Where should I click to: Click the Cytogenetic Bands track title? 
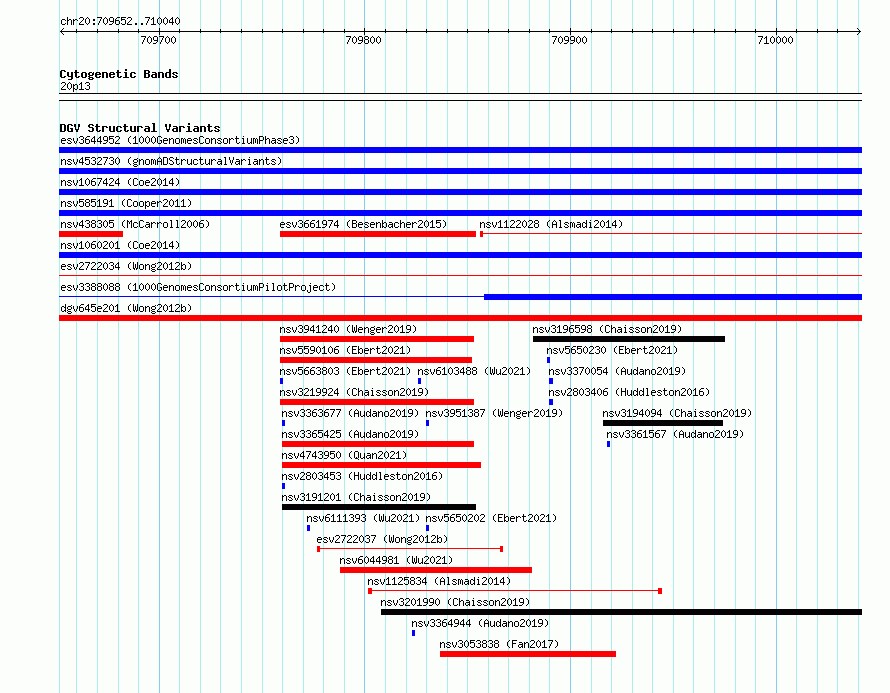(x=119, y=74)
